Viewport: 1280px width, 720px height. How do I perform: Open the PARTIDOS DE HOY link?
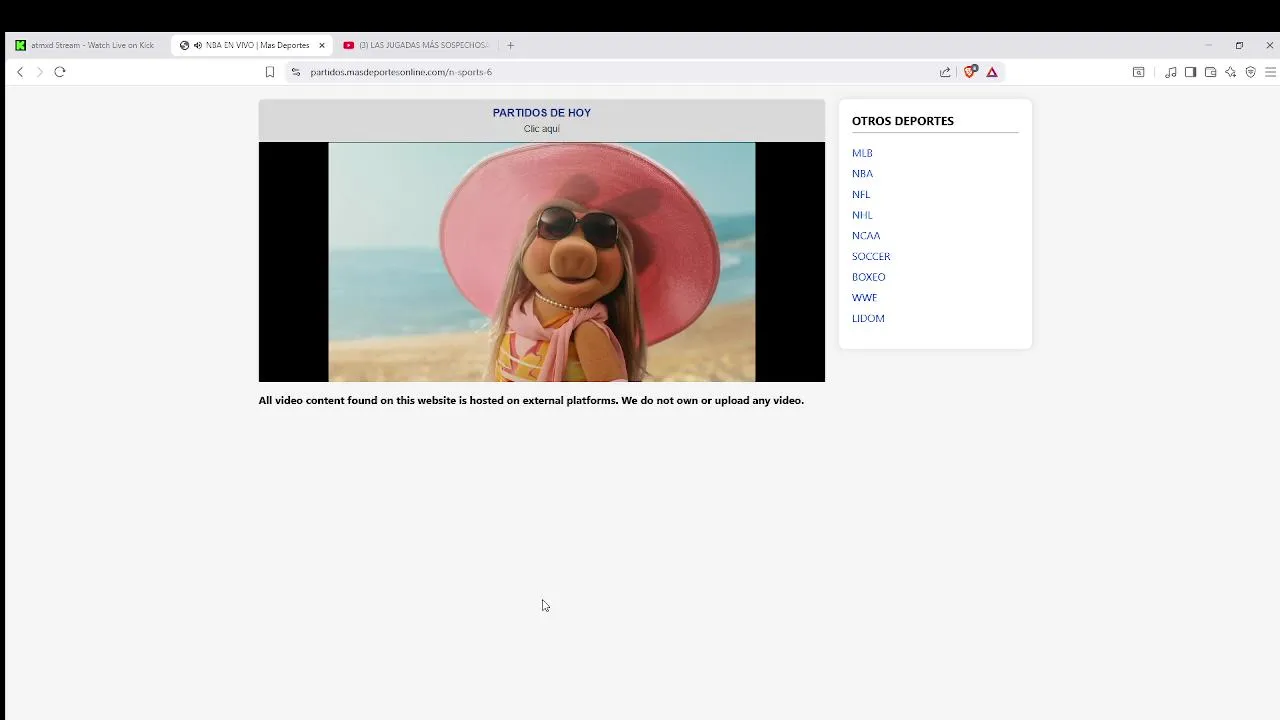(542, 113)
